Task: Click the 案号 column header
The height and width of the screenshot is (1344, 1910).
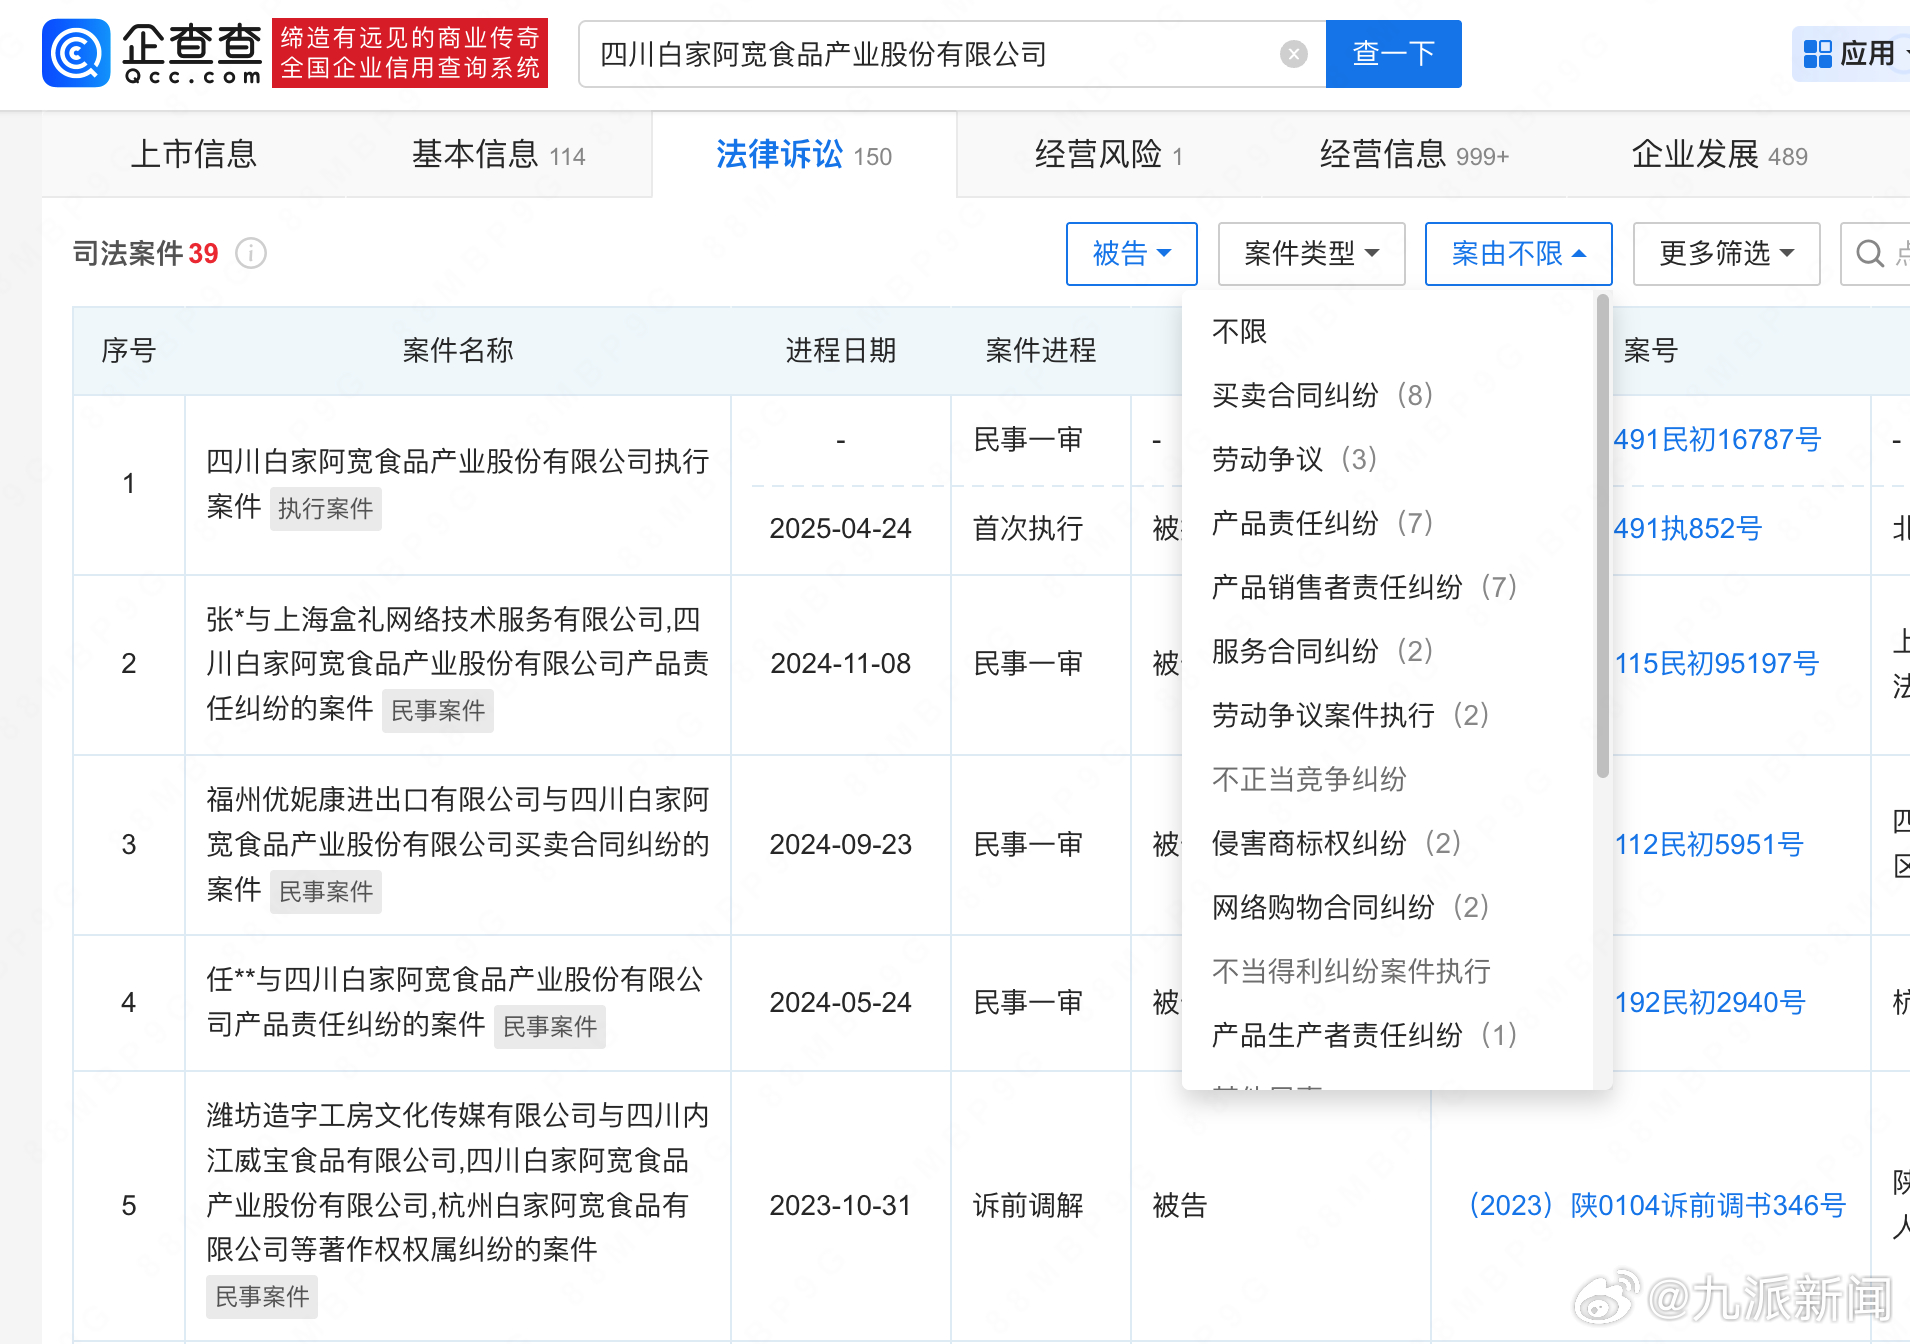Action: (1650, 351)
